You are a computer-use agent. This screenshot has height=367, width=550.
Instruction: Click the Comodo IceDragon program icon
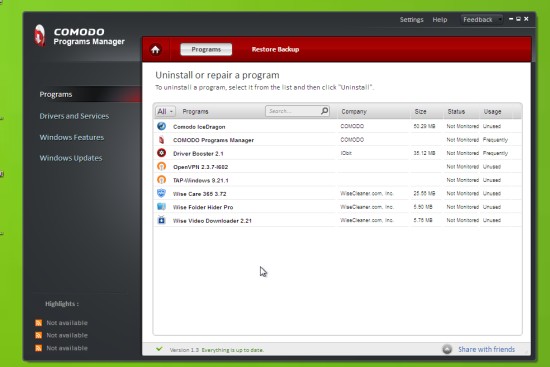coord(161,126)
